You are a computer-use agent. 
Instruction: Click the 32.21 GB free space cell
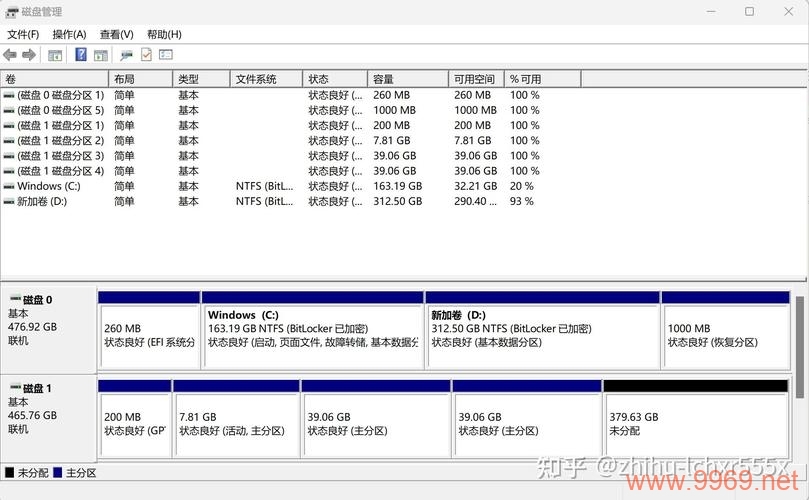[x=476, y=186]
